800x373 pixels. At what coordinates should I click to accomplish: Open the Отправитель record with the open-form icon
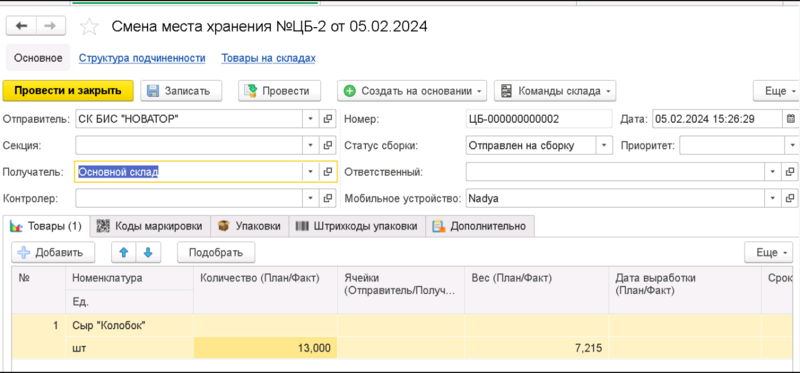pyautogui.click(x=328, y=119)
